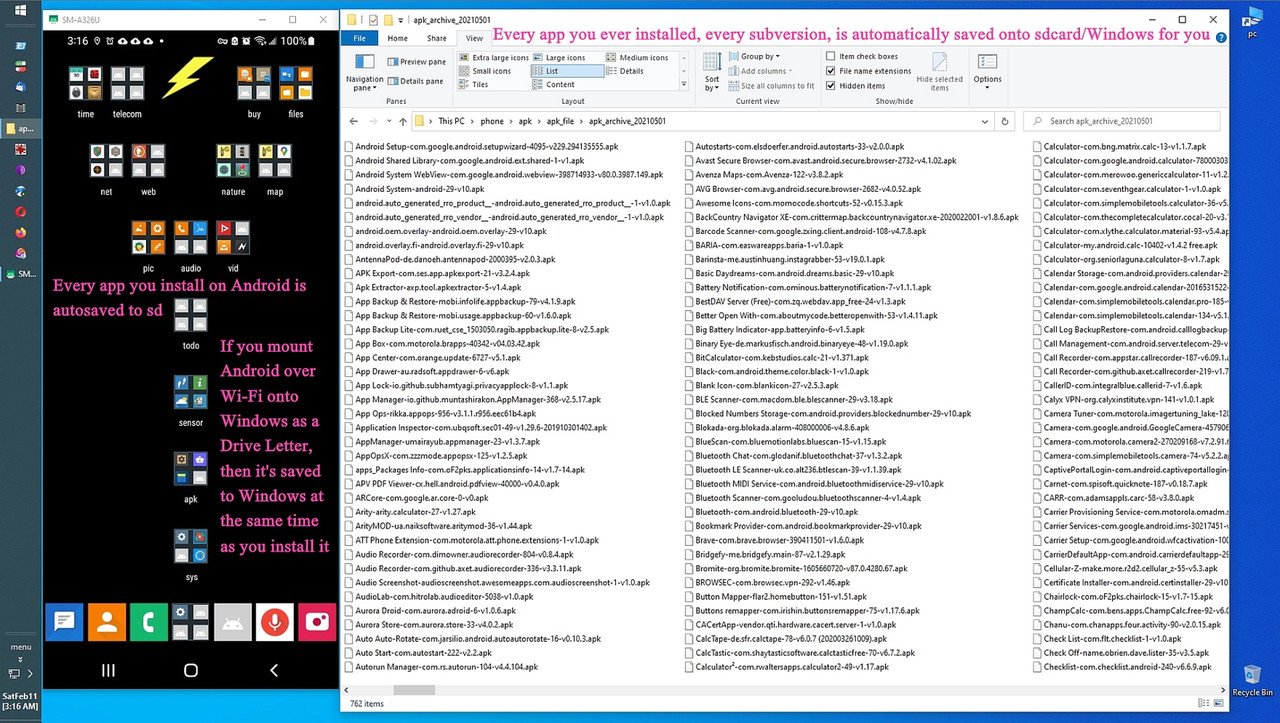Tap the Android Recents navigation button

pyautogui.click(x=108, y=670)
